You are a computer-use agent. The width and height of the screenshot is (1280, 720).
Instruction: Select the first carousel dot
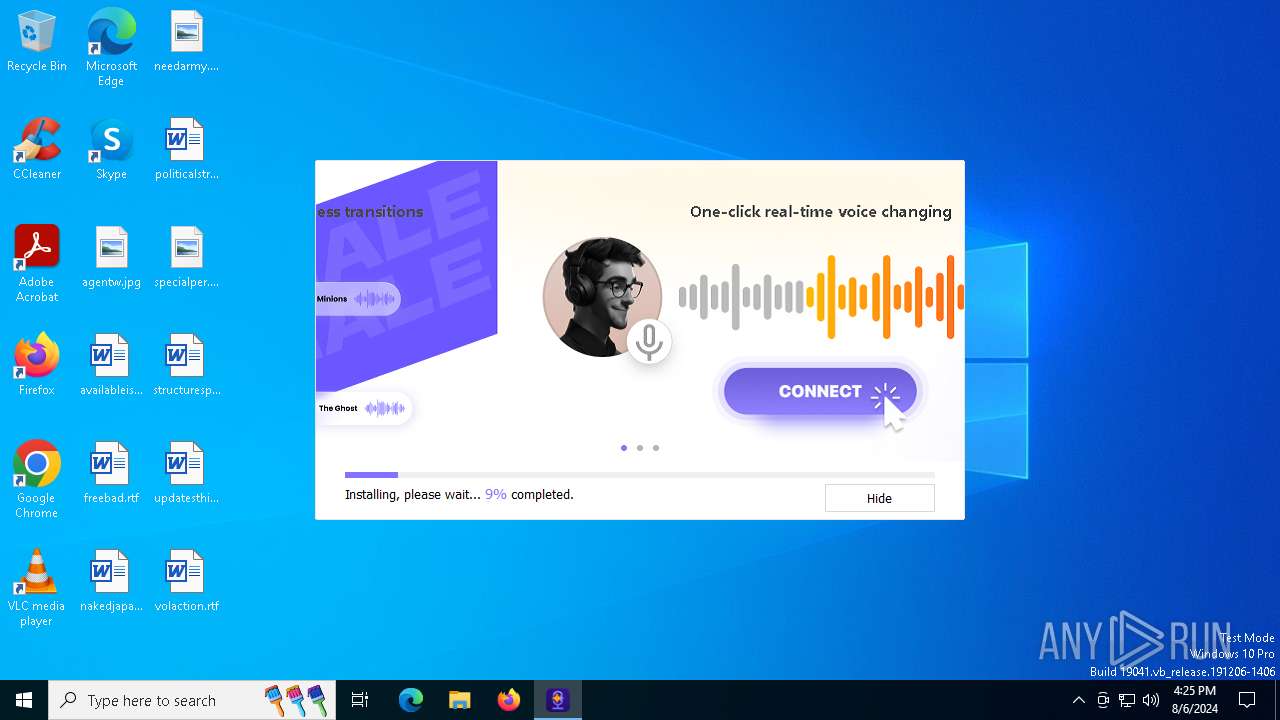(624, 448)
